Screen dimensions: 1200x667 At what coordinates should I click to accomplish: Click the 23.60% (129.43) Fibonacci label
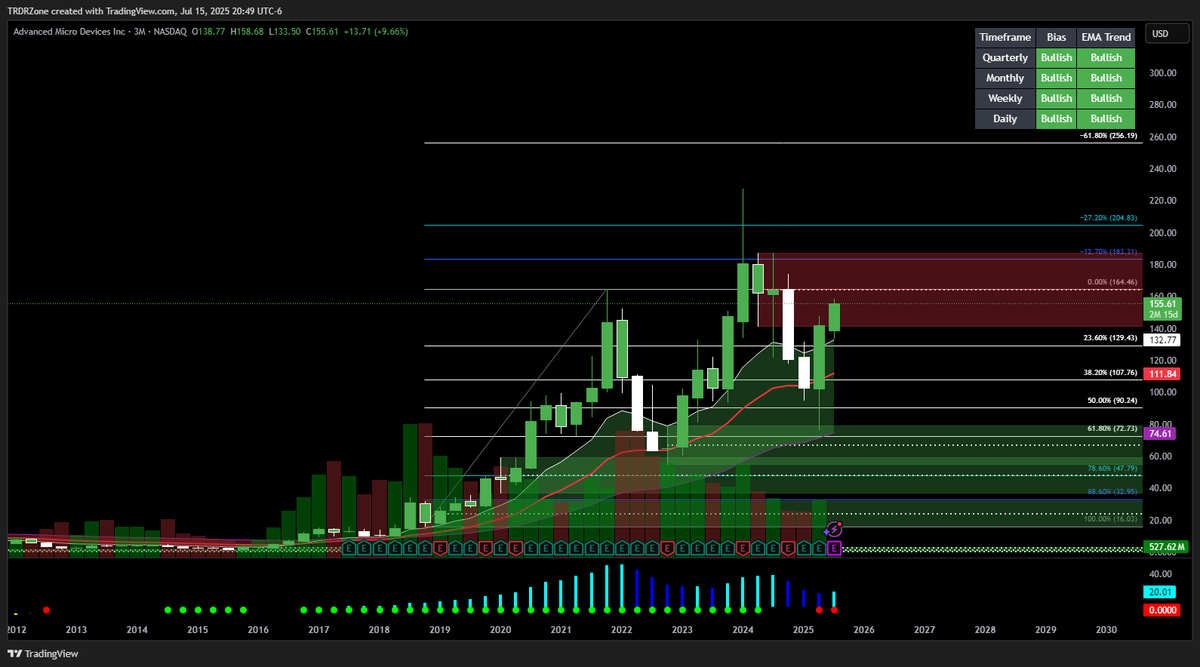(1110, 337)
